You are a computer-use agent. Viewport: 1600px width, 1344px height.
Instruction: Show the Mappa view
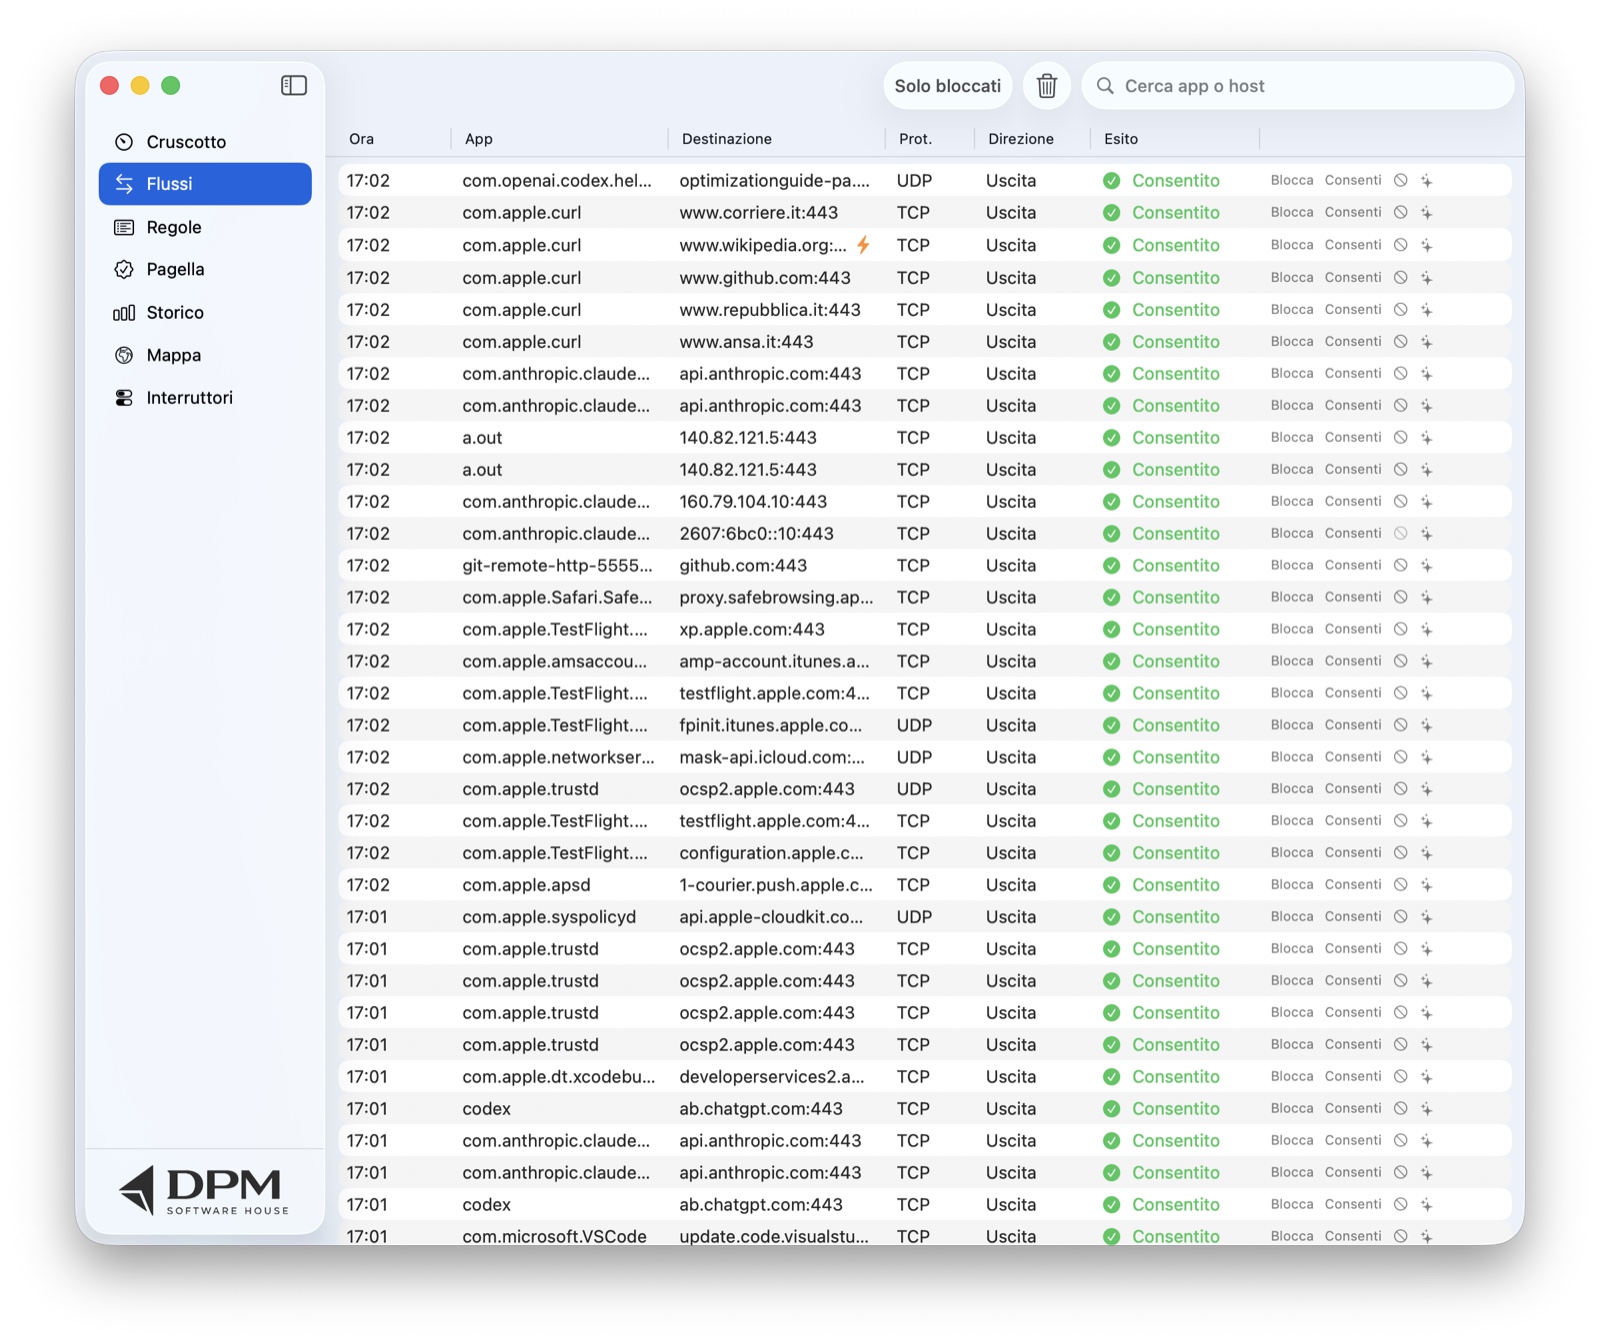pyautogui.click(x=205, y=355)
